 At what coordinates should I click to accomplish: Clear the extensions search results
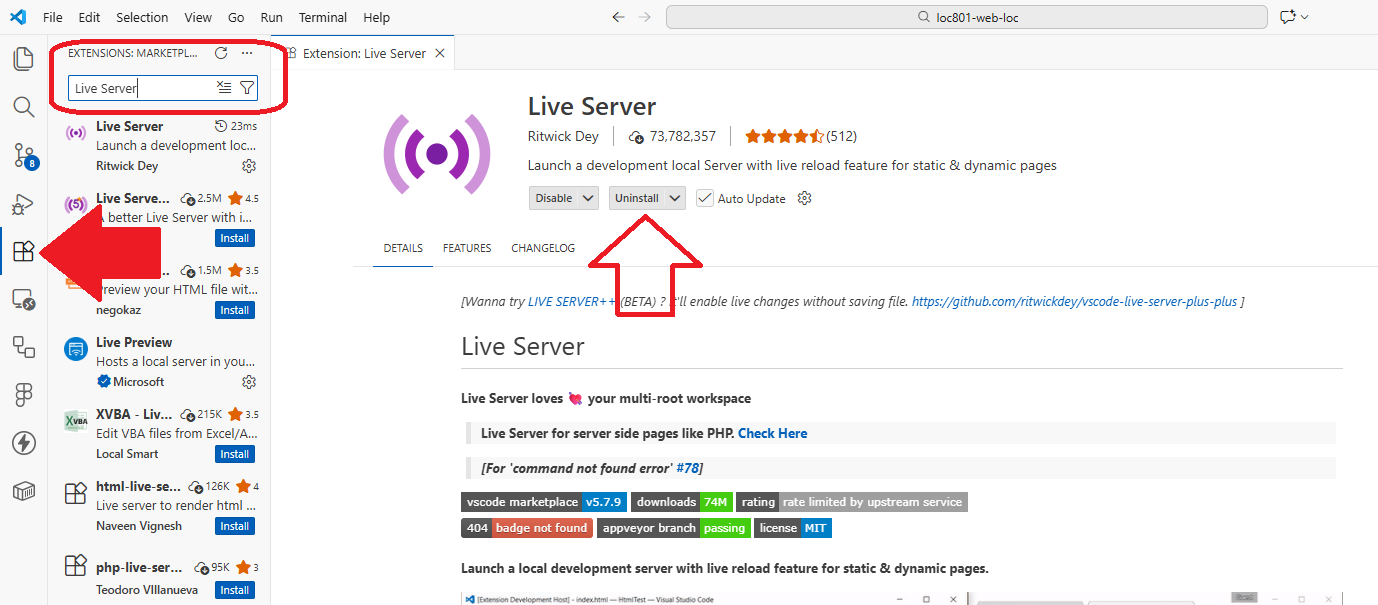(224, 88)
